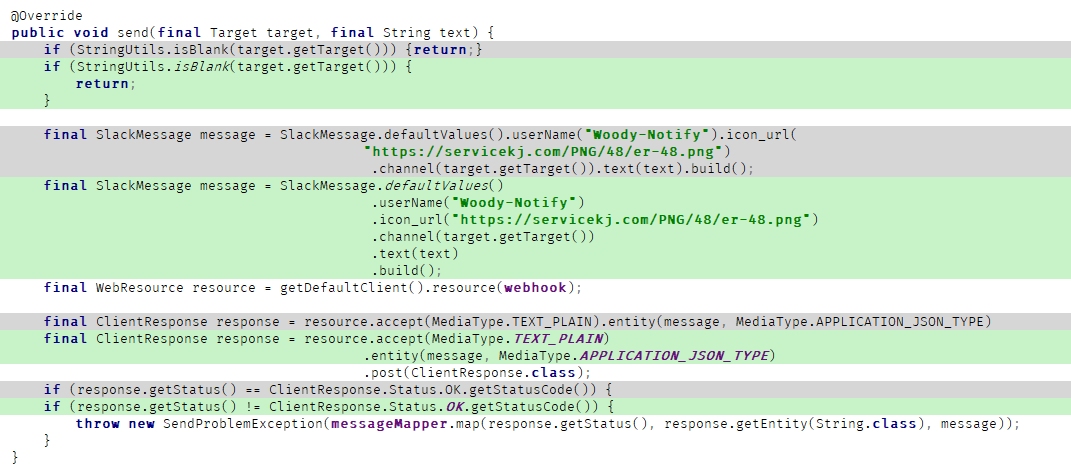Click '{return;}' on the gray isBlank line
Viewport: 1071px width, 470px height.
click(444, 50)
